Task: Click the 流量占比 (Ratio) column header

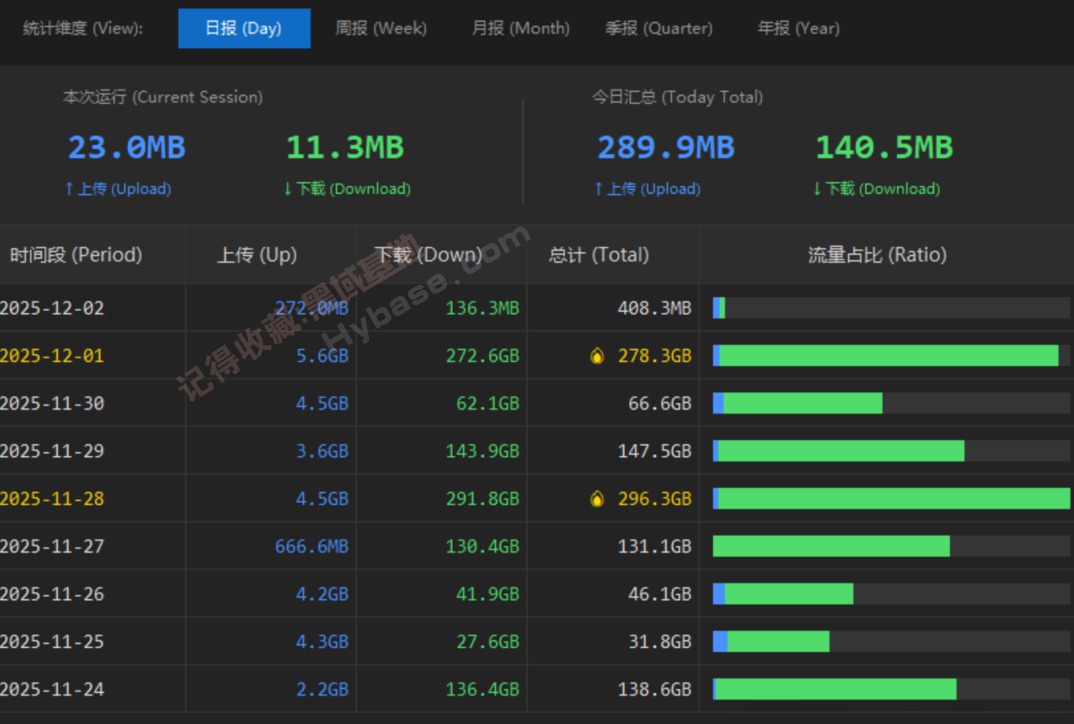Action: [877, 255]
